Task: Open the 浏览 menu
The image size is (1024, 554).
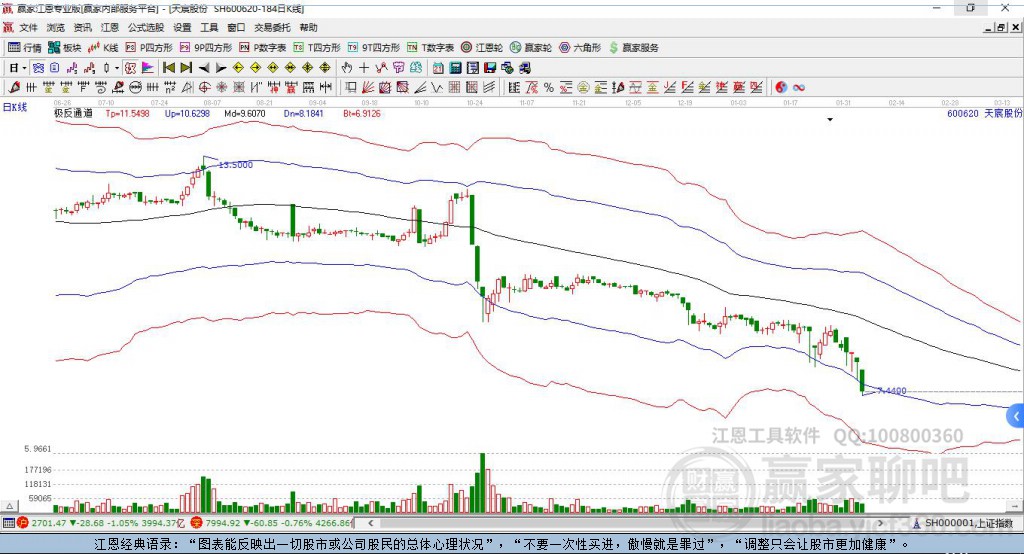Action: pos(56,27)
